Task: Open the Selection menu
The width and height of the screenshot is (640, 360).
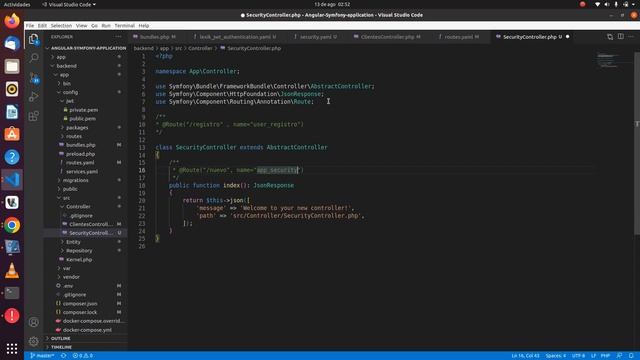Action: [x=61, y=25]
